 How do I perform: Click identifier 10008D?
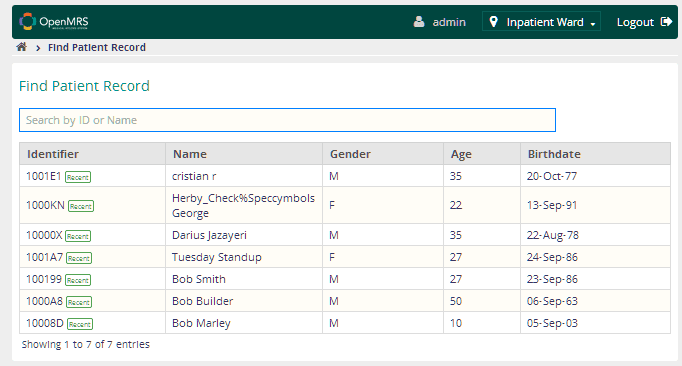(45, 323)
